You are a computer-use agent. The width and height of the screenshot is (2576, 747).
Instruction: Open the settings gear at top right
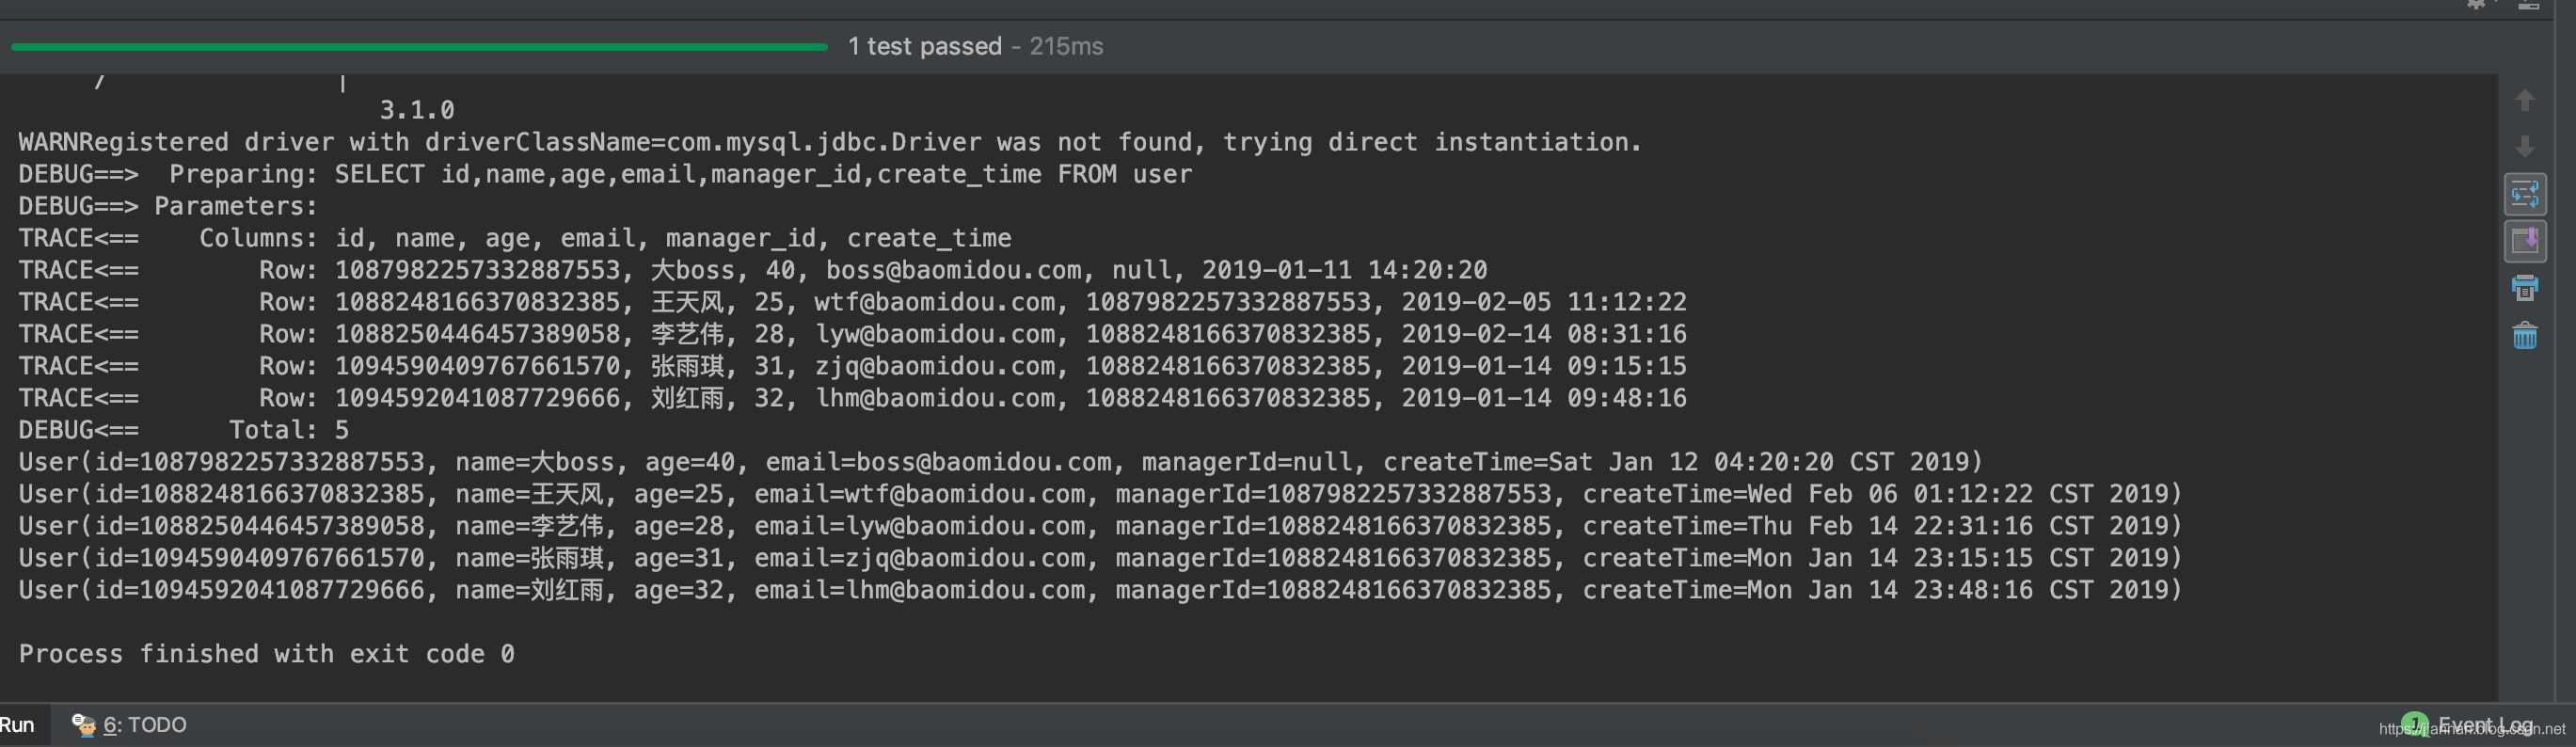[2476, 5]
